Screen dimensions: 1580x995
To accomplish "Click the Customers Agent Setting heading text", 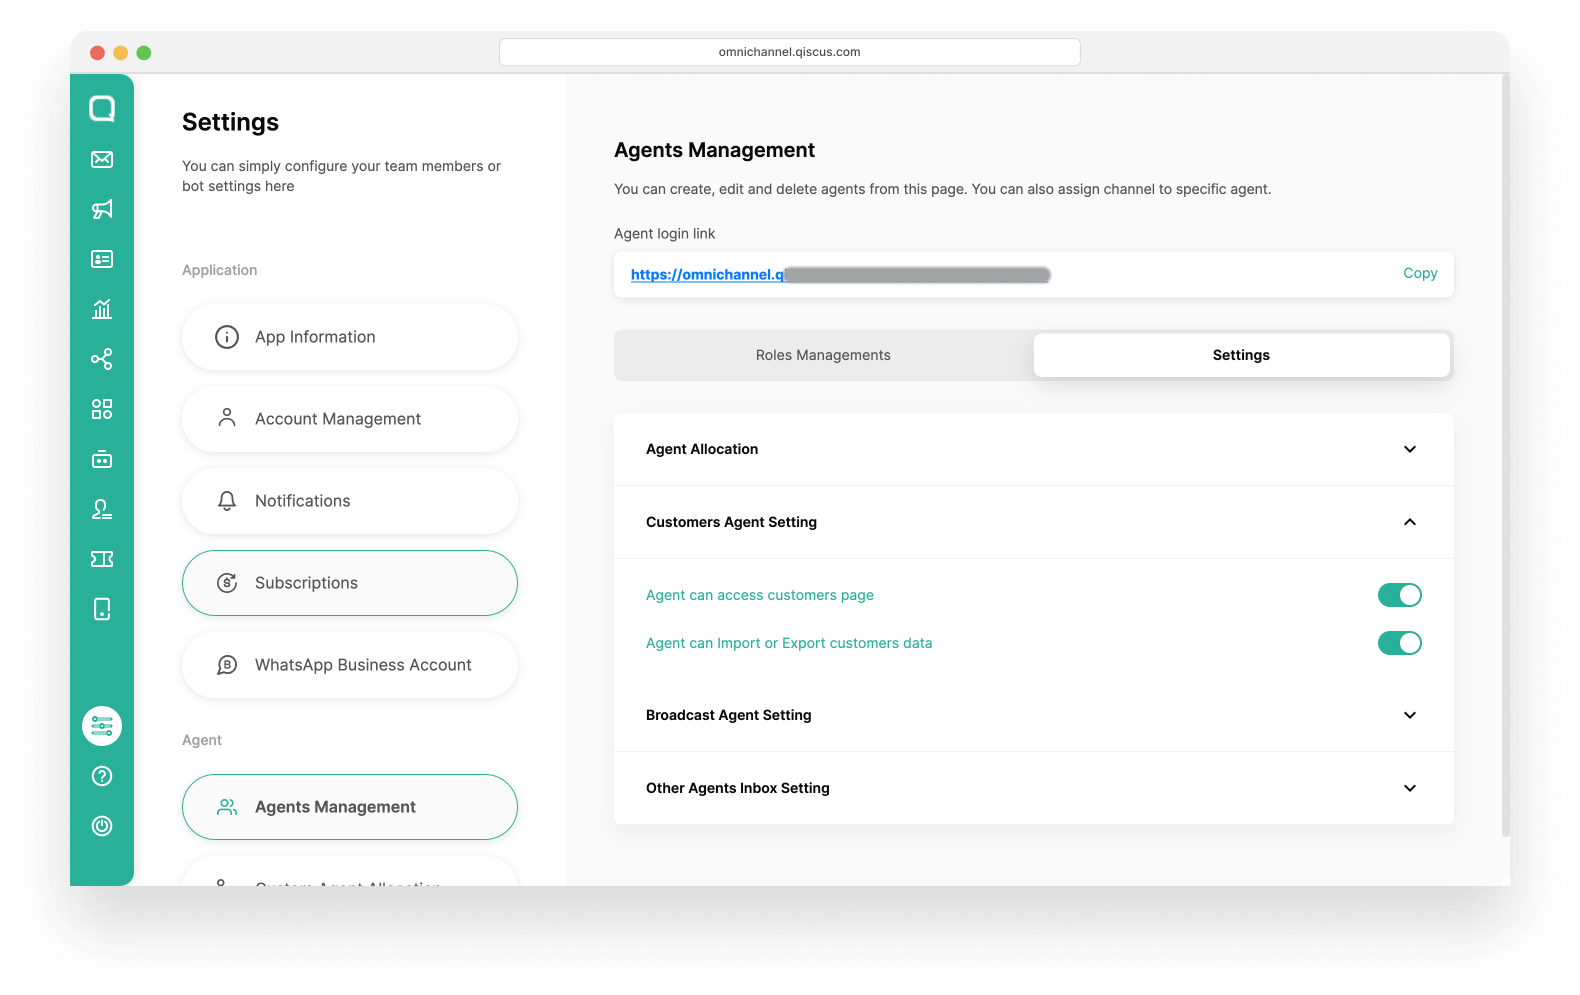I will click(x=731, y=522).
